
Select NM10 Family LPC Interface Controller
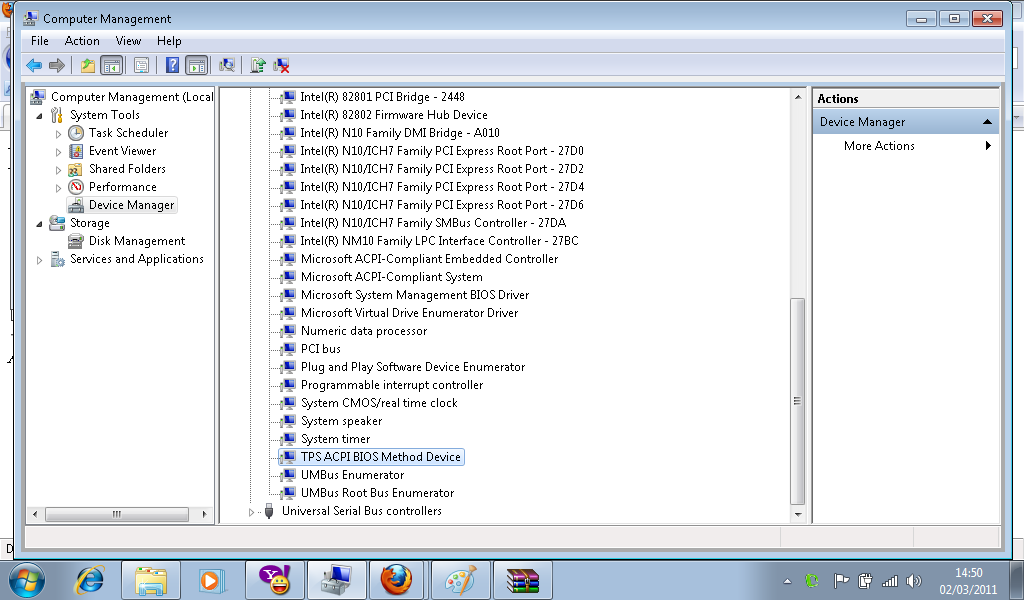click(x=439, y=241)
